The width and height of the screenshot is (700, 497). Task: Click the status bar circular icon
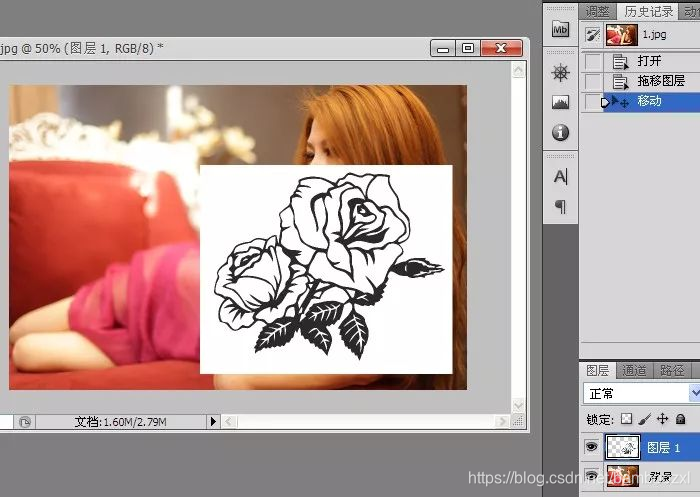point(25,422)
